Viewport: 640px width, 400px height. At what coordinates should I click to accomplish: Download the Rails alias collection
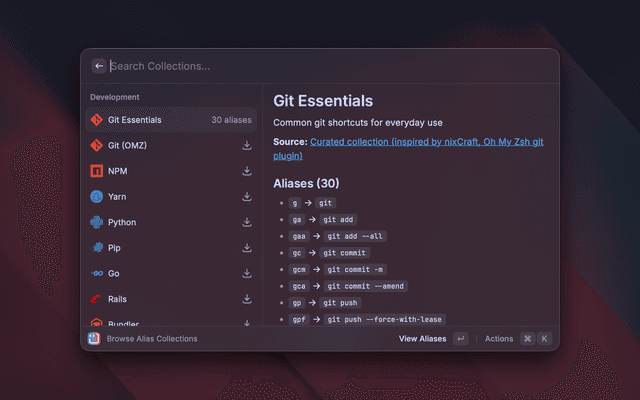click(247, 299)
